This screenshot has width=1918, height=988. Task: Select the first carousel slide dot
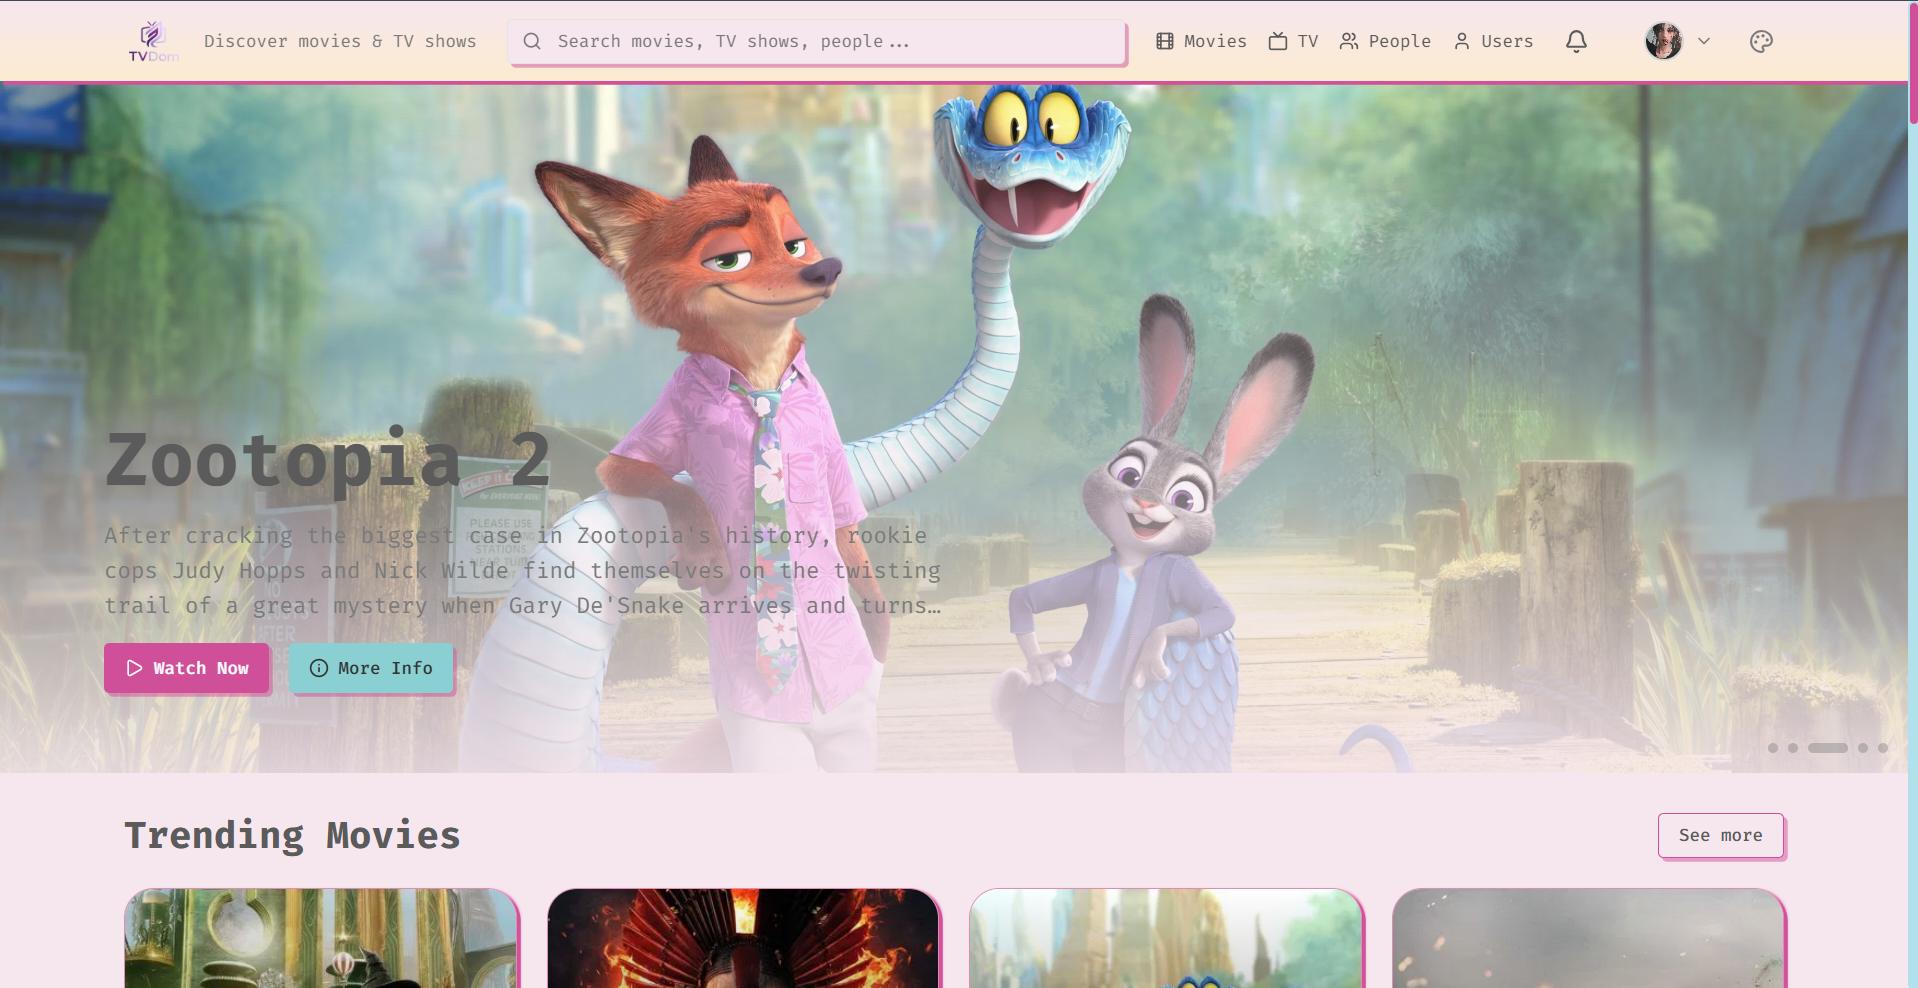[x=1773, y=748]
